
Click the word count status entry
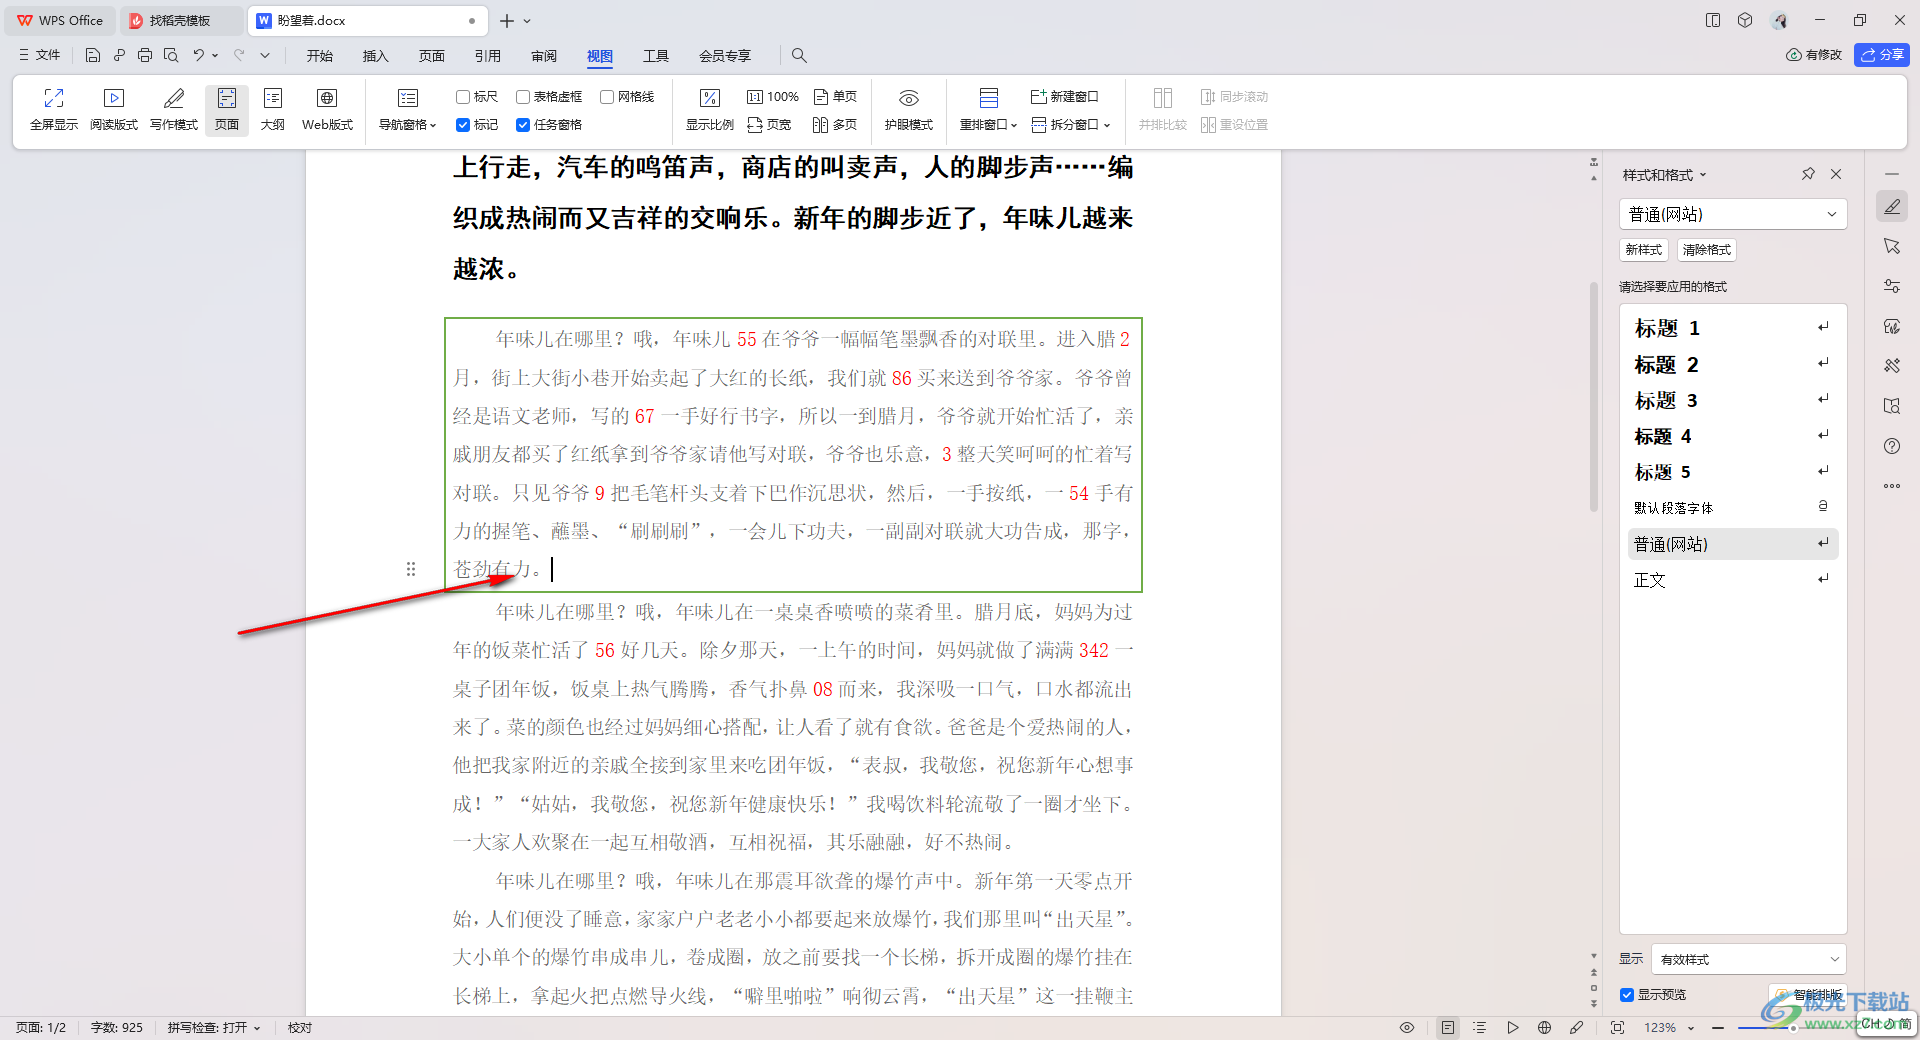[117, 1027]
